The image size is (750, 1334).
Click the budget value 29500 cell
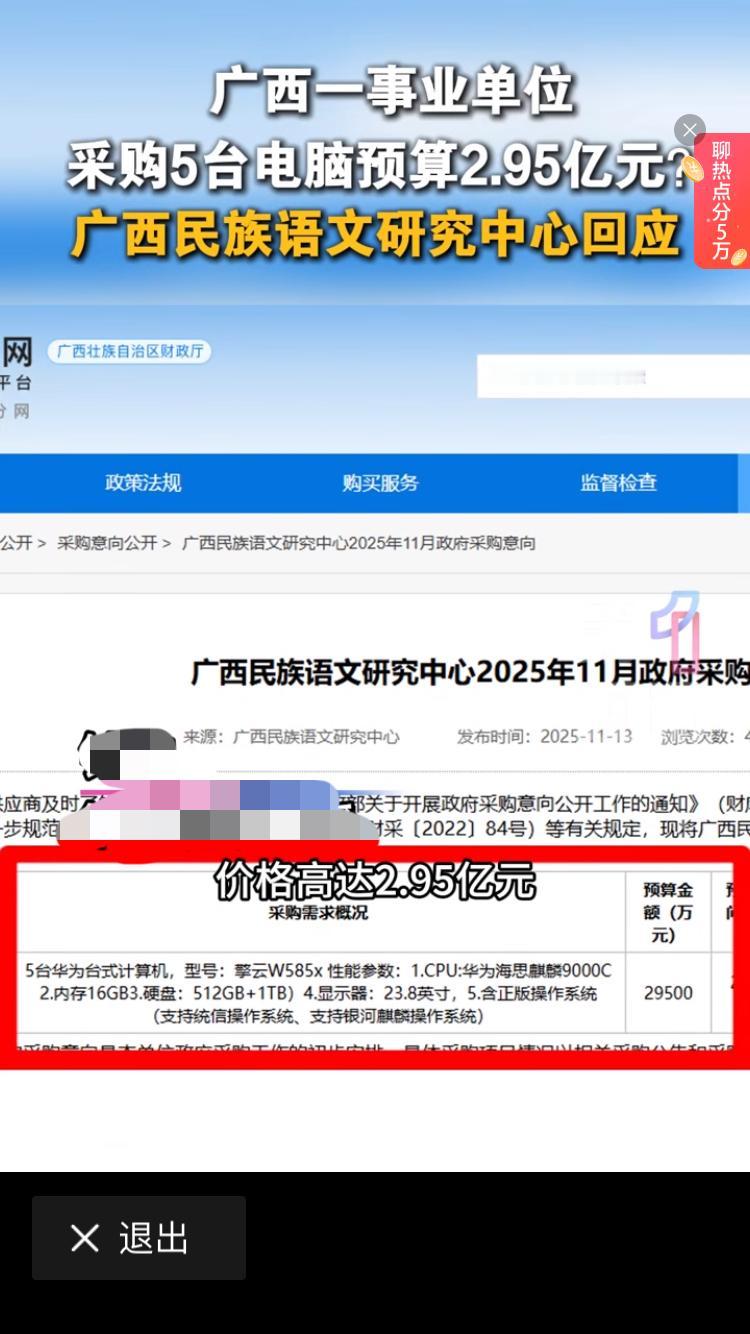point(668,993)
